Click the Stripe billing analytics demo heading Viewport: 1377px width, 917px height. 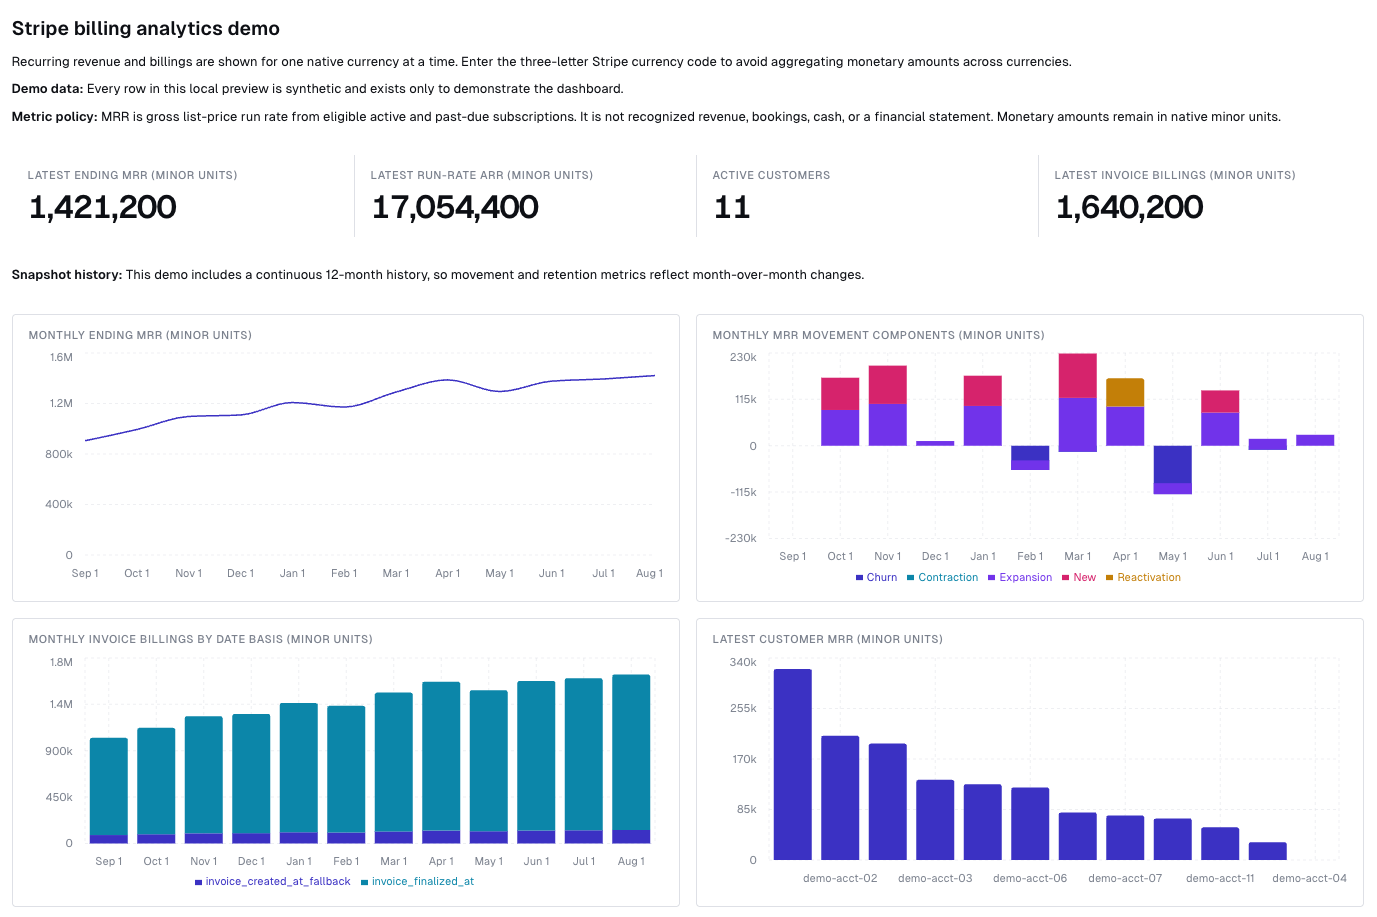(x=146, y=29)
